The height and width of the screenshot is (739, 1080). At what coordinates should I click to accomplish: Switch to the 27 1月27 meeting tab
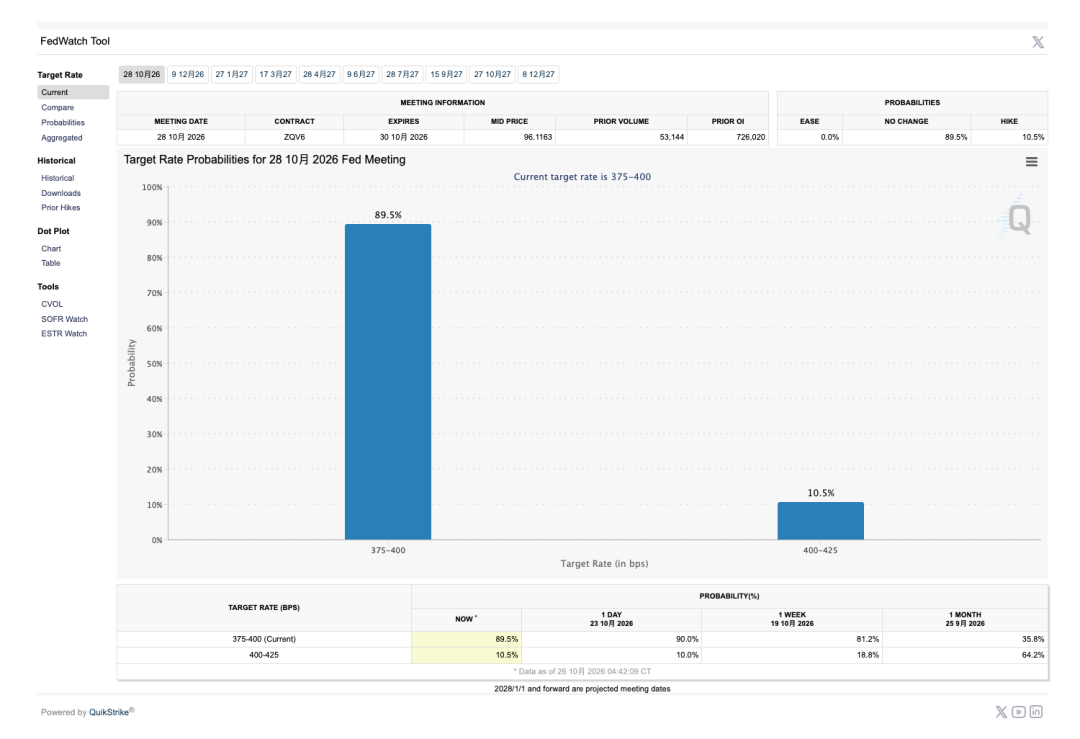(x=231, y=74)
